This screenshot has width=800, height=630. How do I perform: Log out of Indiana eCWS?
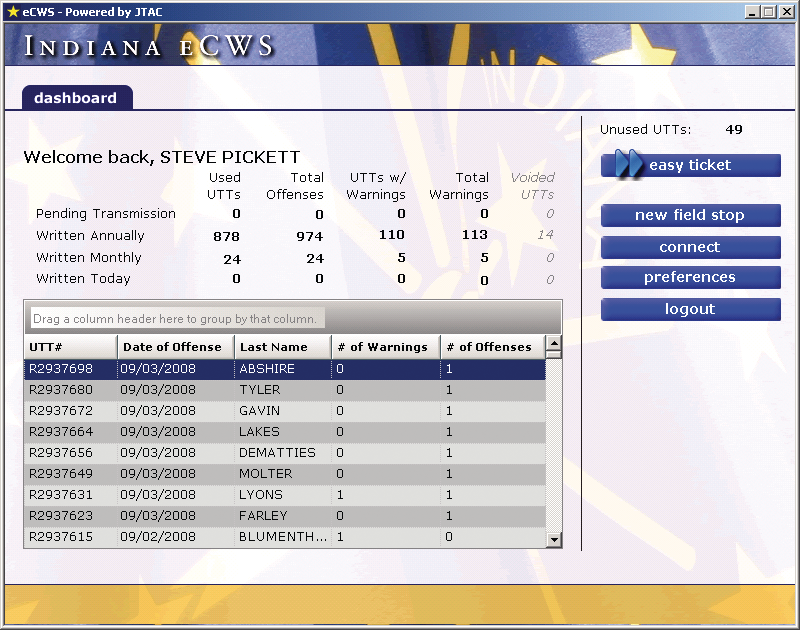click(690, 309)
